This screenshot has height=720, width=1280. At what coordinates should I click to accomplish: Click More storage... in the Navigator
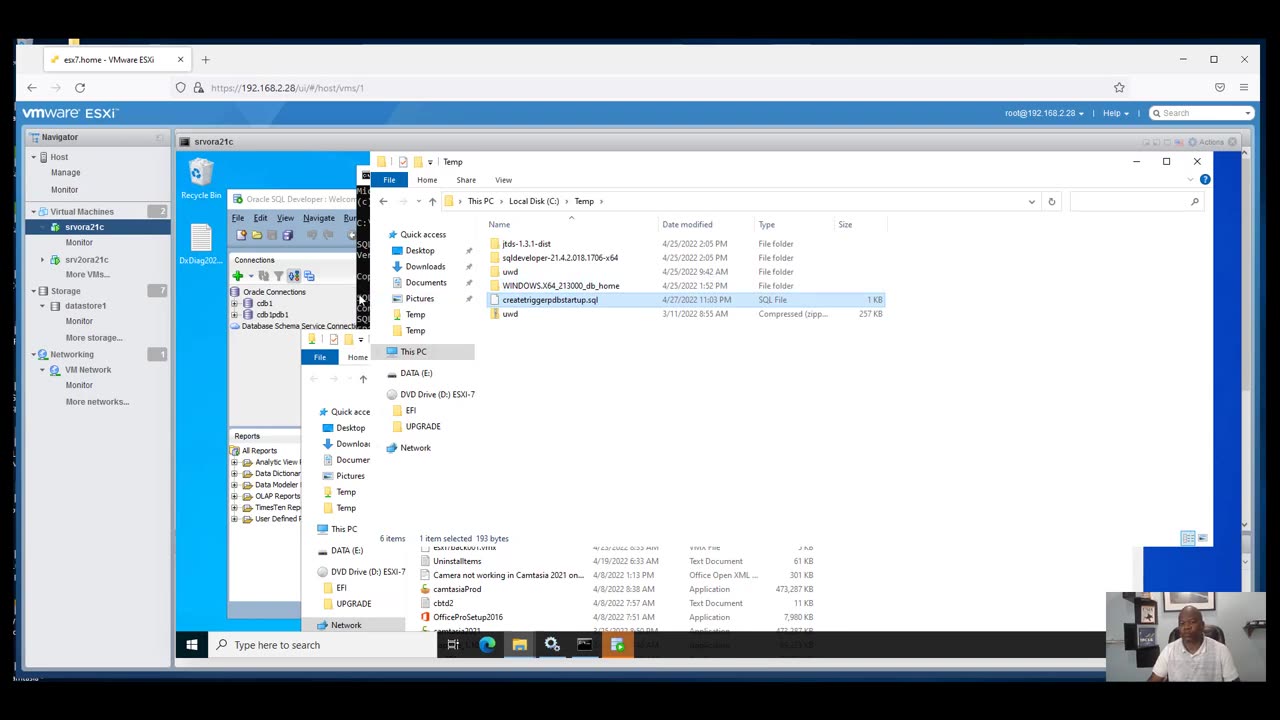coord(94,338)
